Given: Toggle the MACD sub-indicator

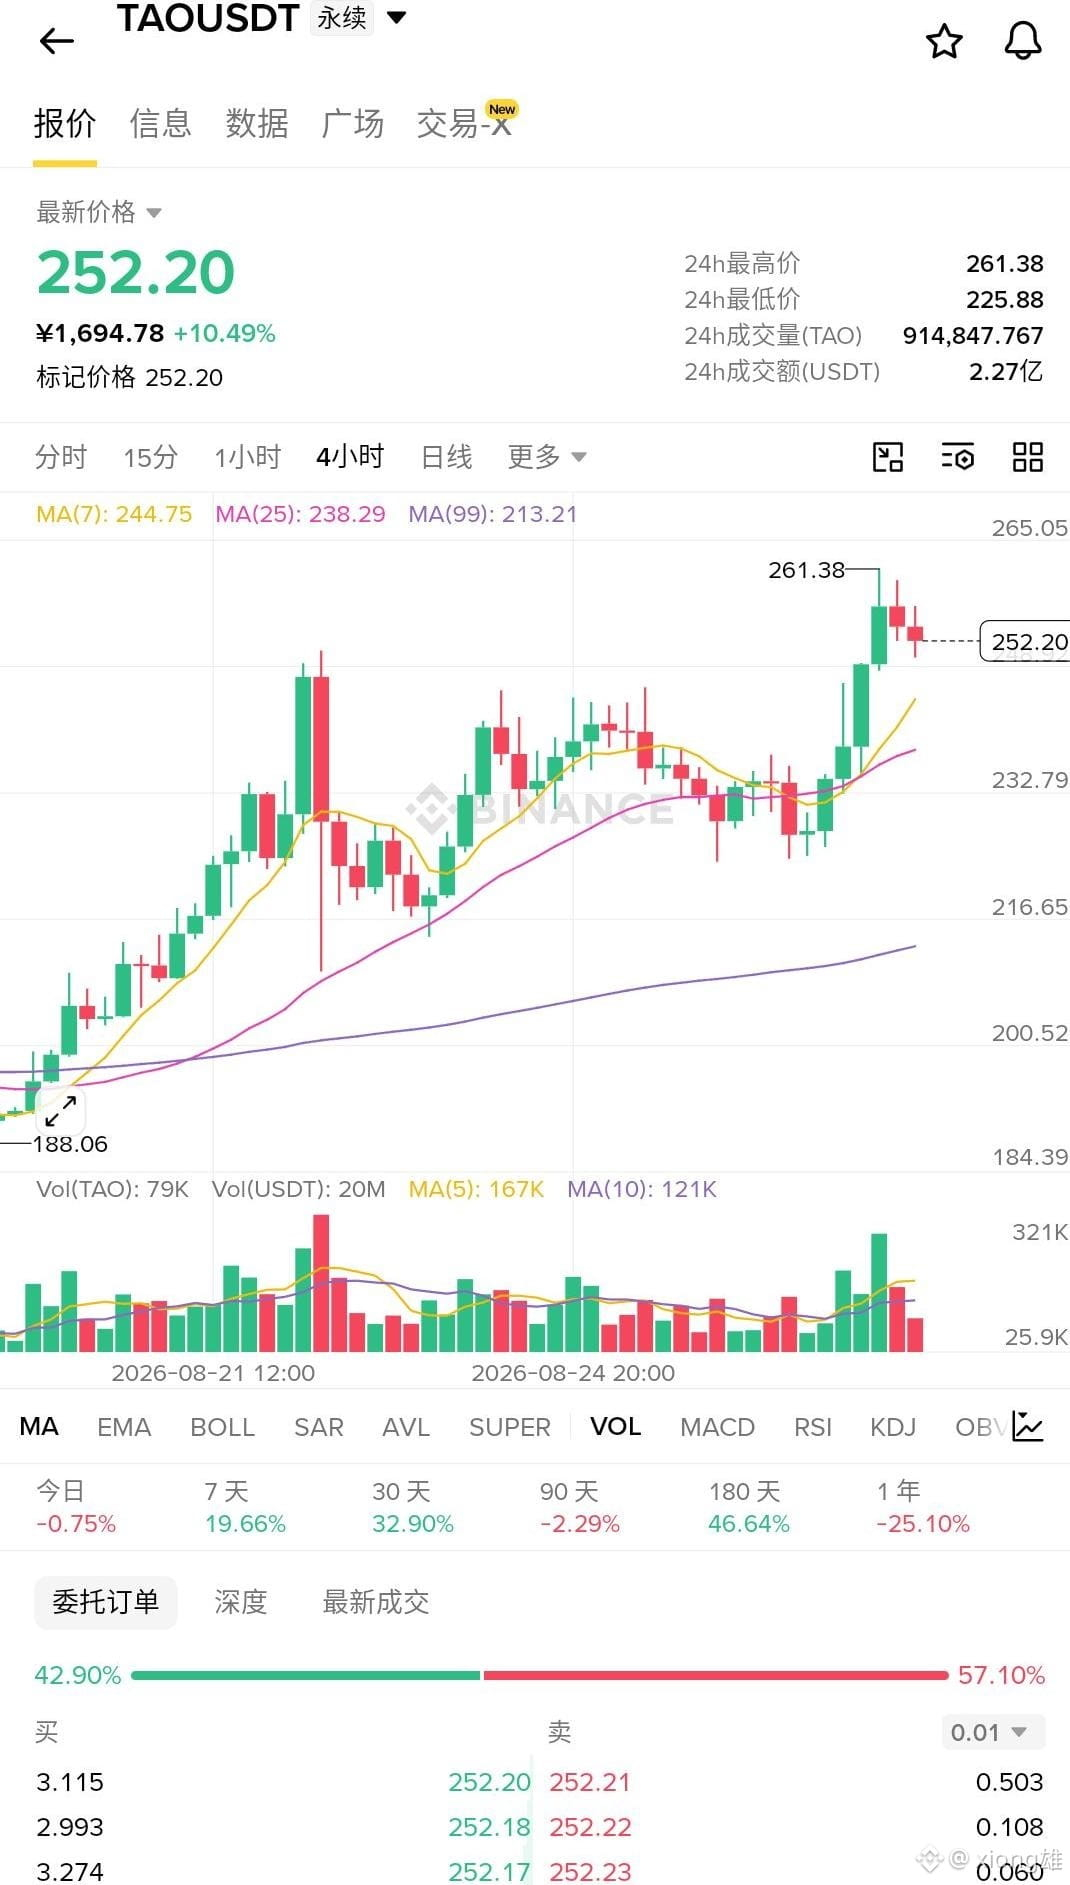Looking at the screenshot, I should coord(717,1427).
